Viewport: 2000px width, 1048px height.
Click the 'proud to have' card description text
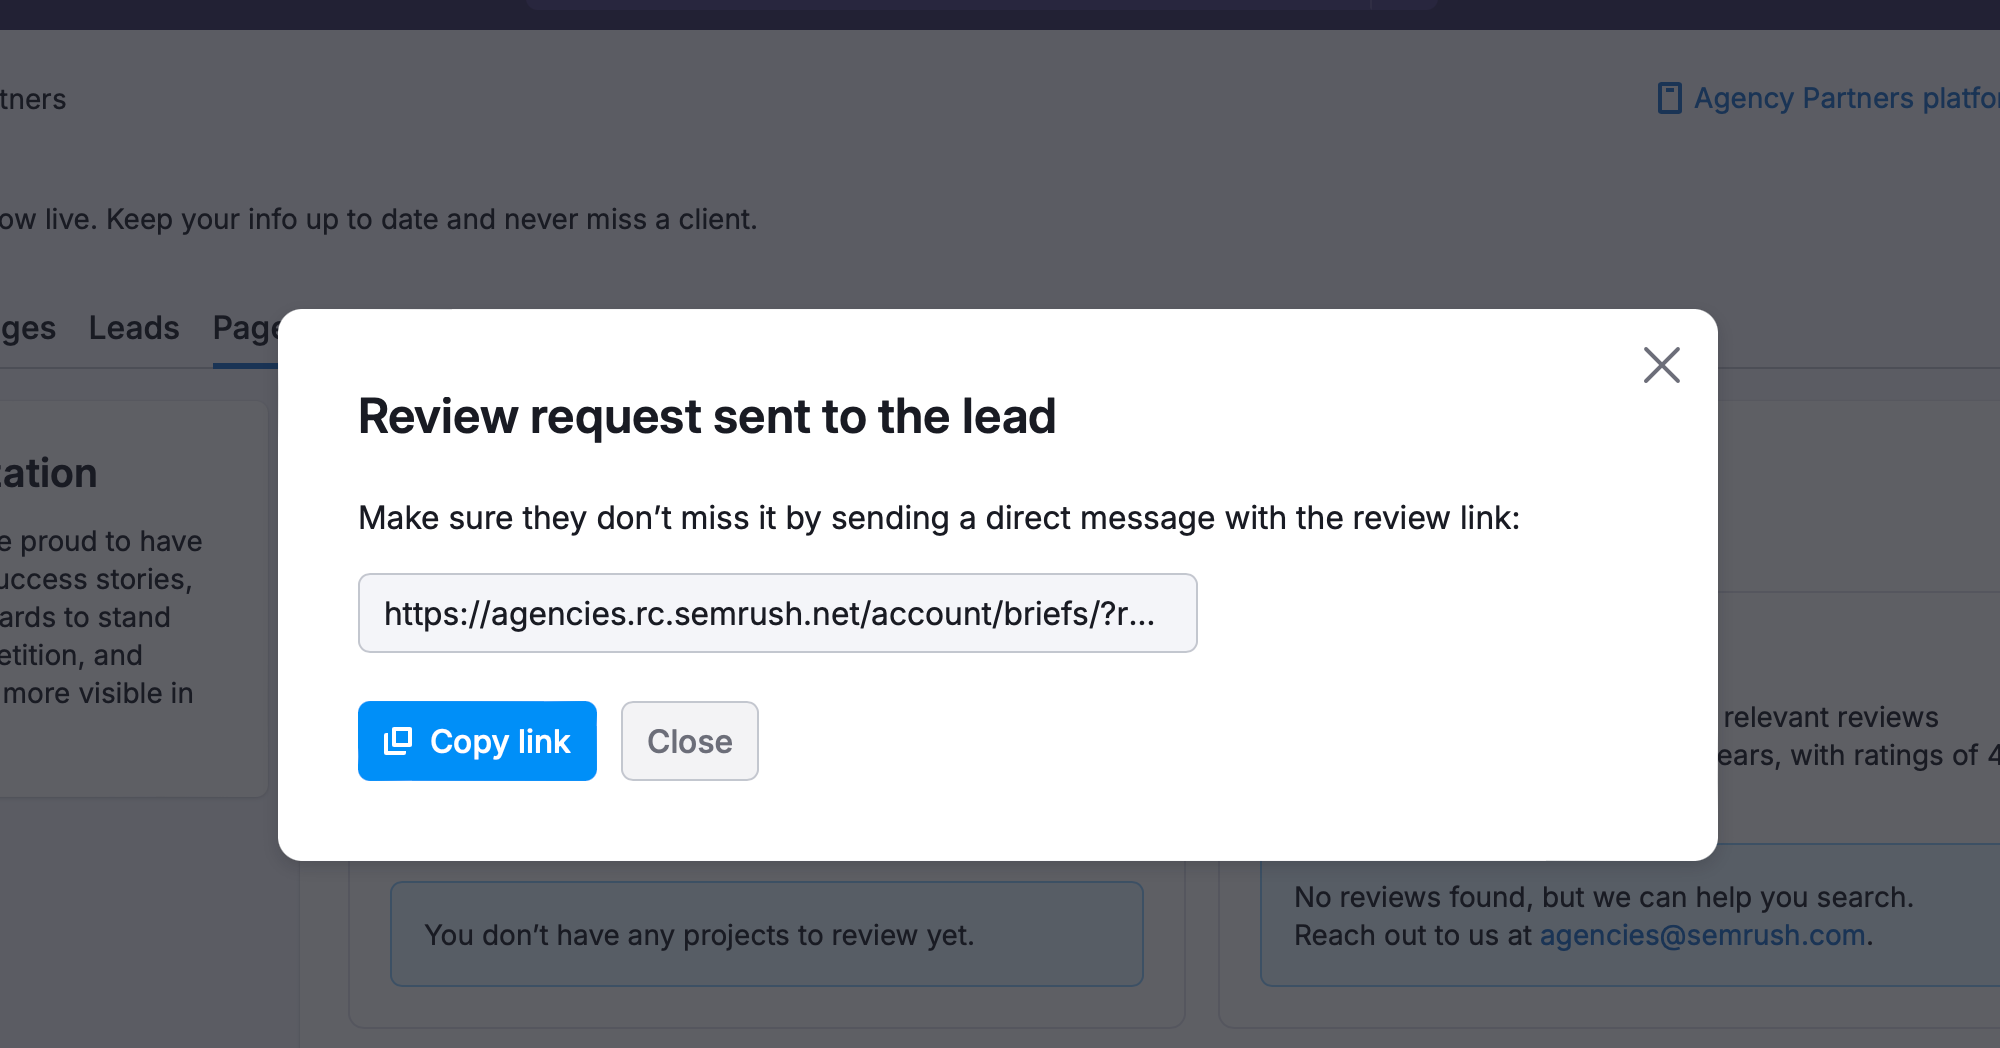pyautogui.click(x=102, y=541)
